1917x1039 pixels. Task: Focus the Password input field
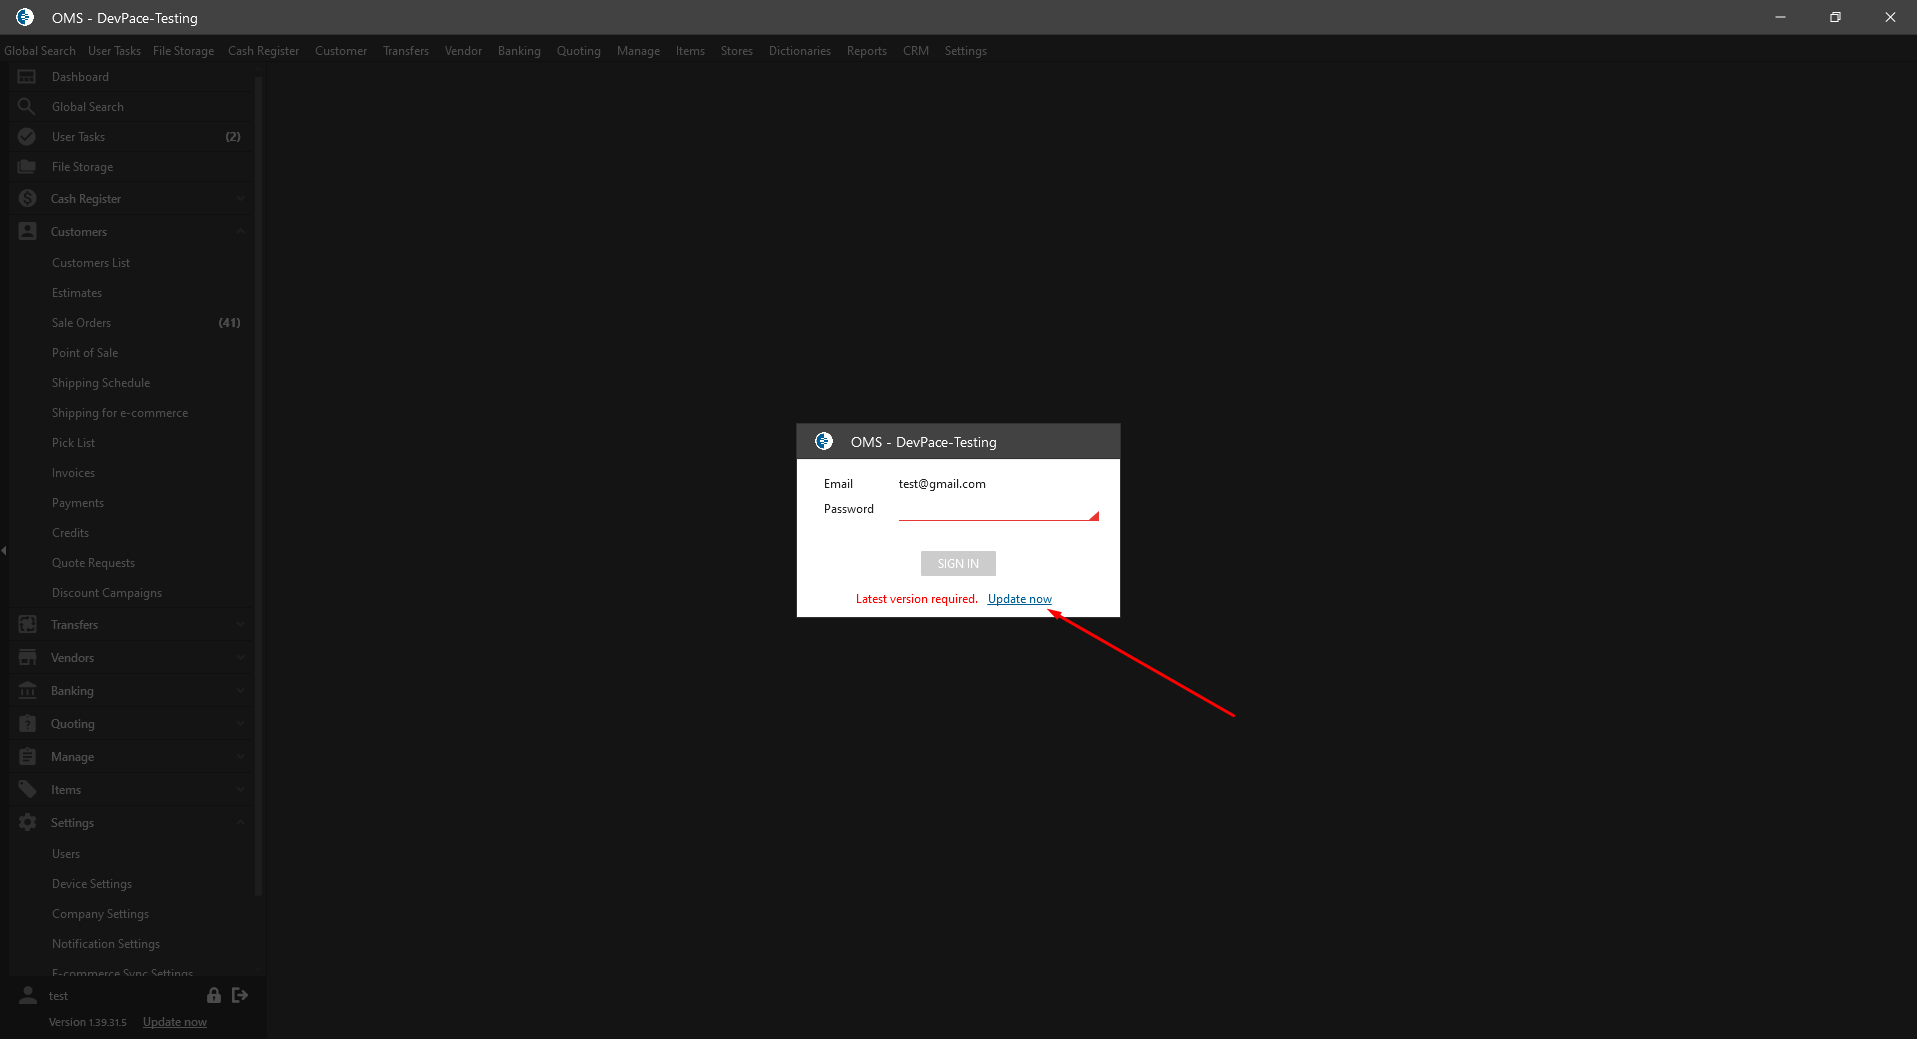click(999, 510)
